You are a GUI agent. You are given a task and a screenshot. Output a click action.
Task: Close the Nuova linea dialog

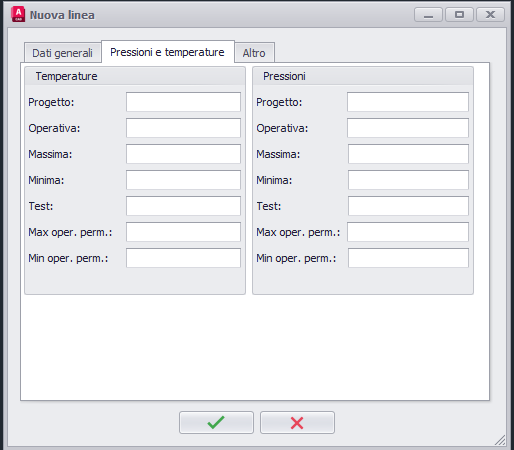(x=490, y=15)
